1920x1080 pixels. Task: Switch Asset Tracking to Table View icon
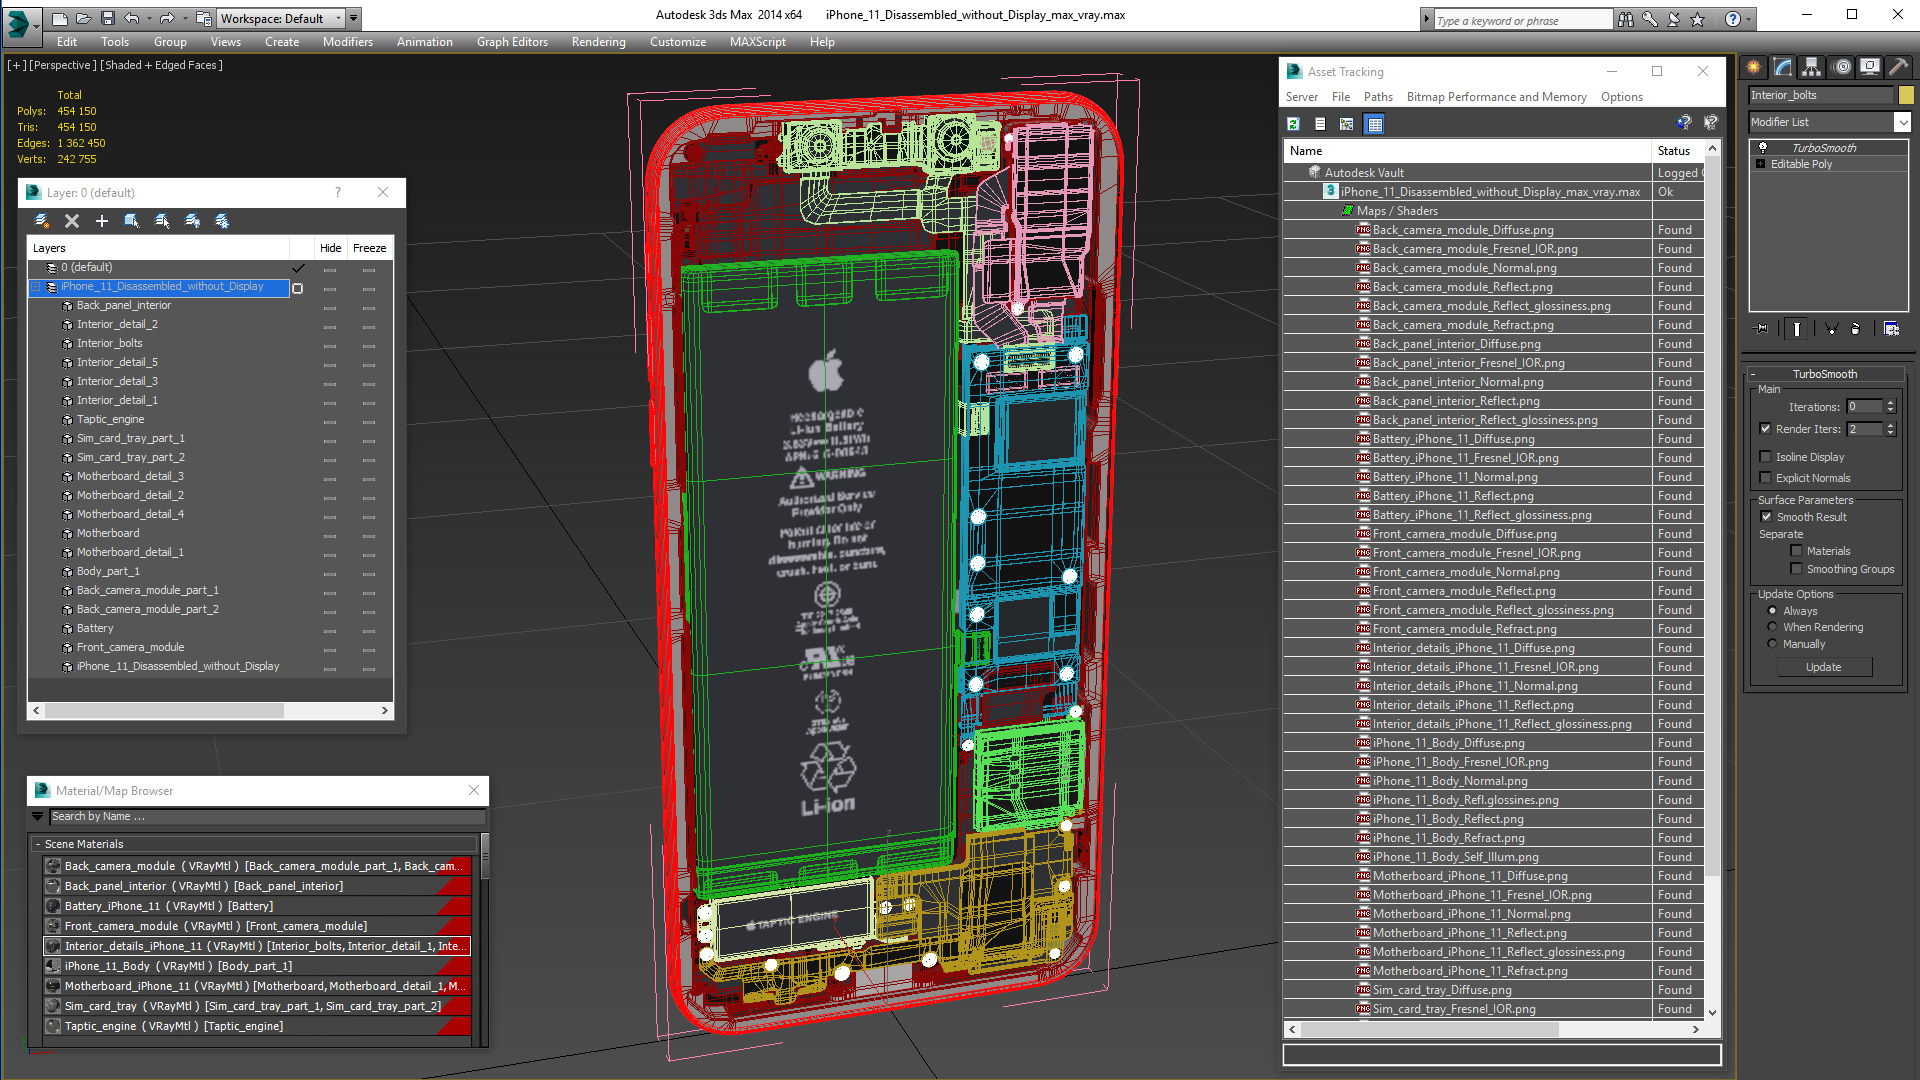(x=1375, y=124)
